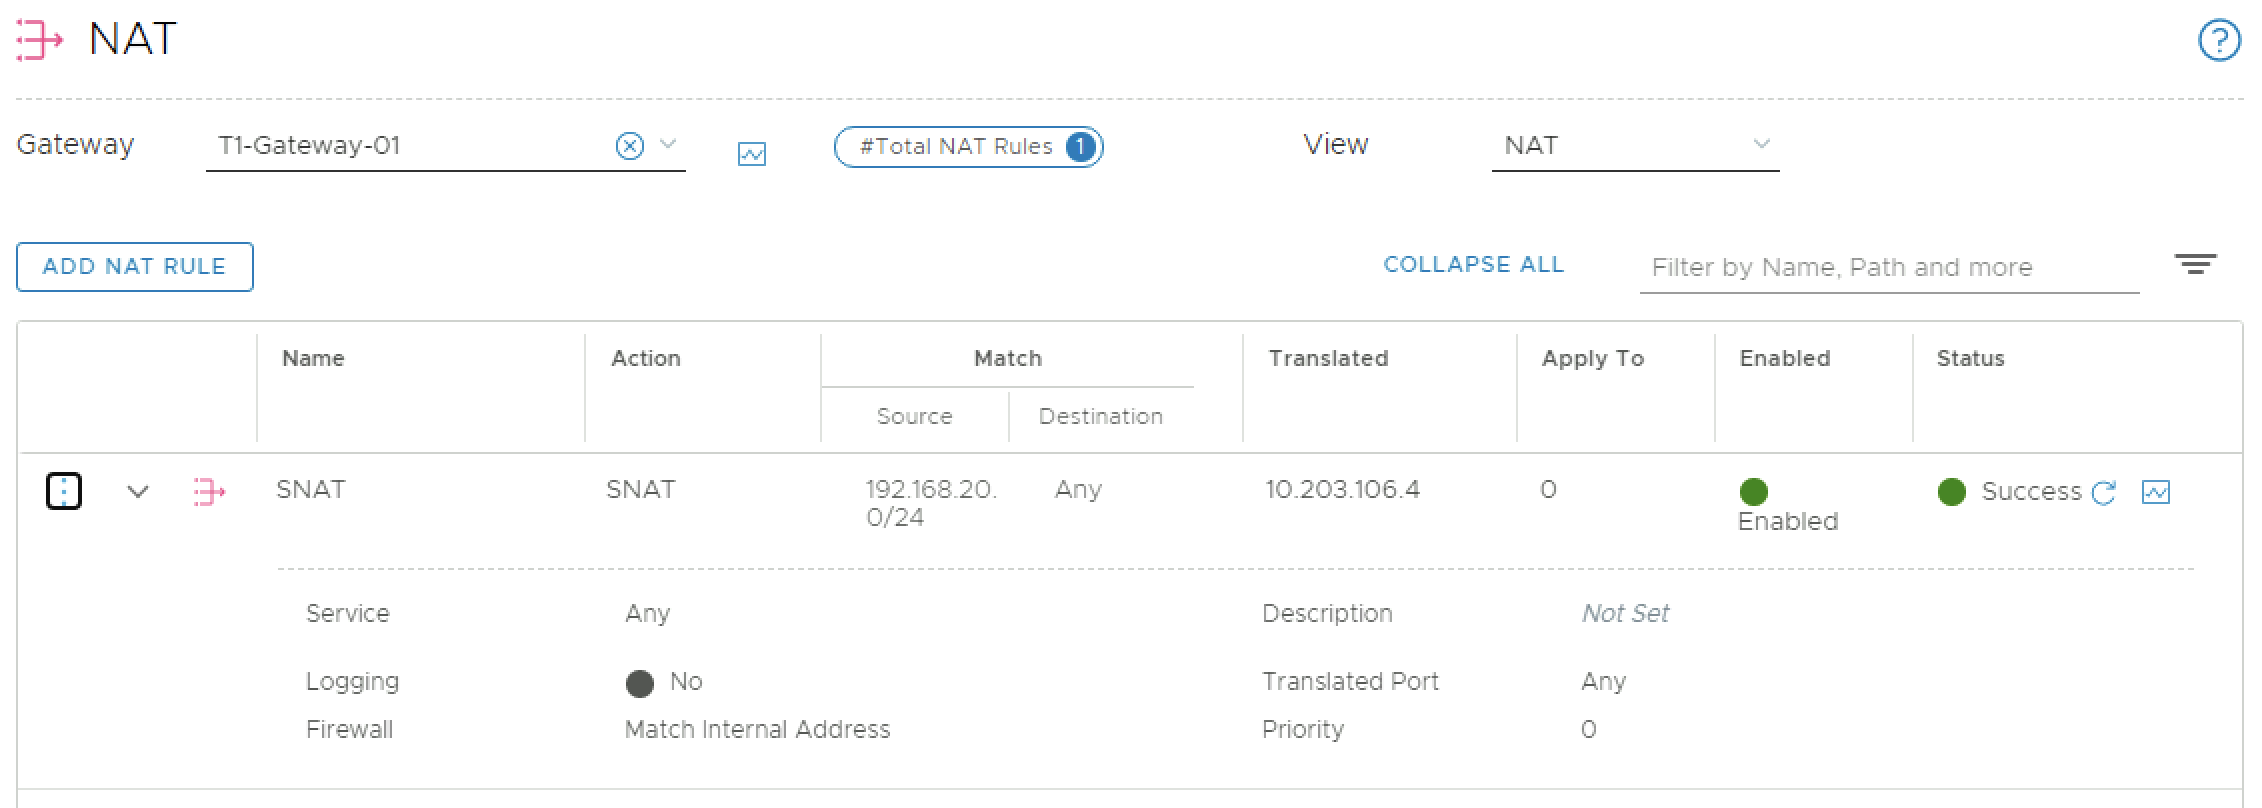Click the Action column header
Screen dimensions: 2262x808
(x=646, y=358)
